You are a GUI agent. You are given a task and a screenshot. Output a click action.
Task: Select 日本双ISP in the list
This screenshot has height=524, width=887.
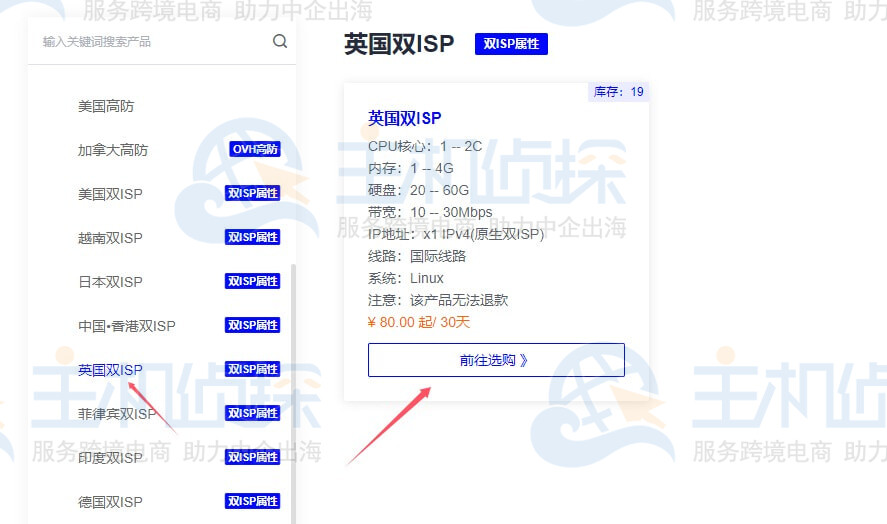pos(110,282)
